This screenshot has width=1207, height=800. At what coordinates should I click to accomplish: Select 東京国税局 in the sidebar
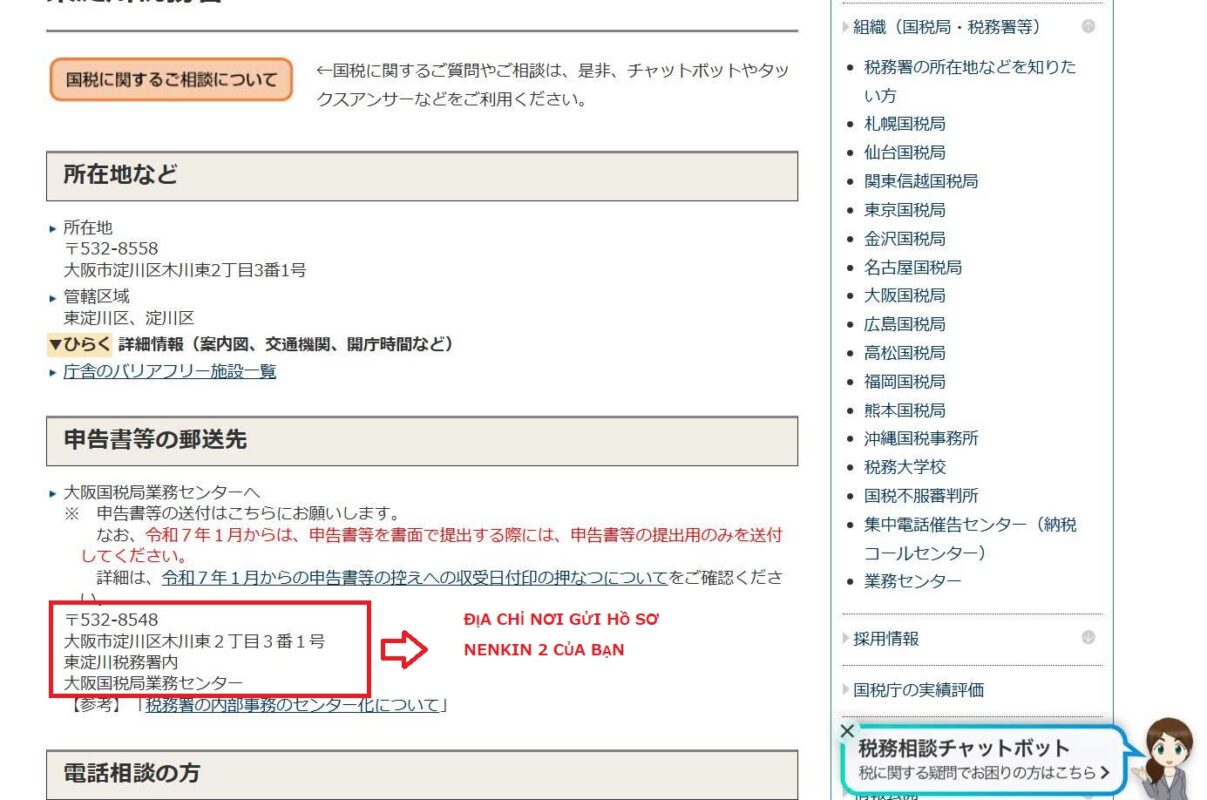point(904,210)
